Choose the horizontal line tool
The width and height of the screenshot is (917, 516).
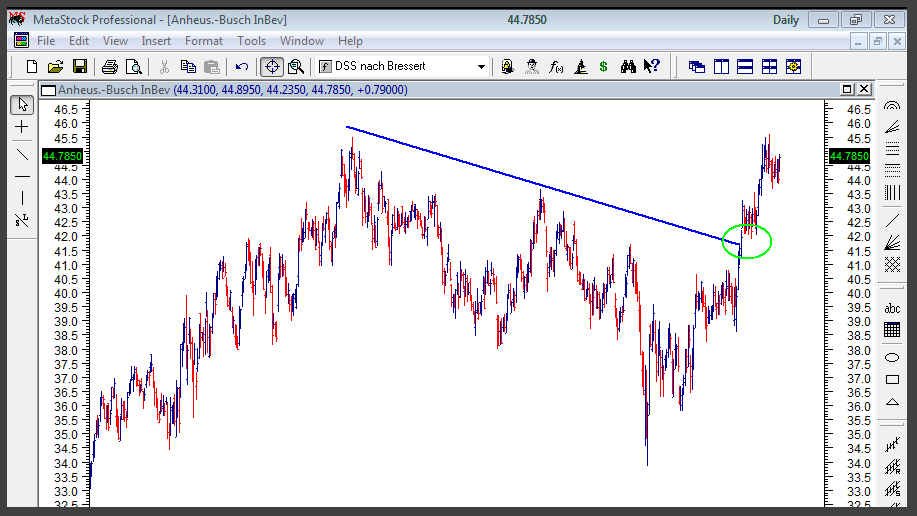click(22, 177)
